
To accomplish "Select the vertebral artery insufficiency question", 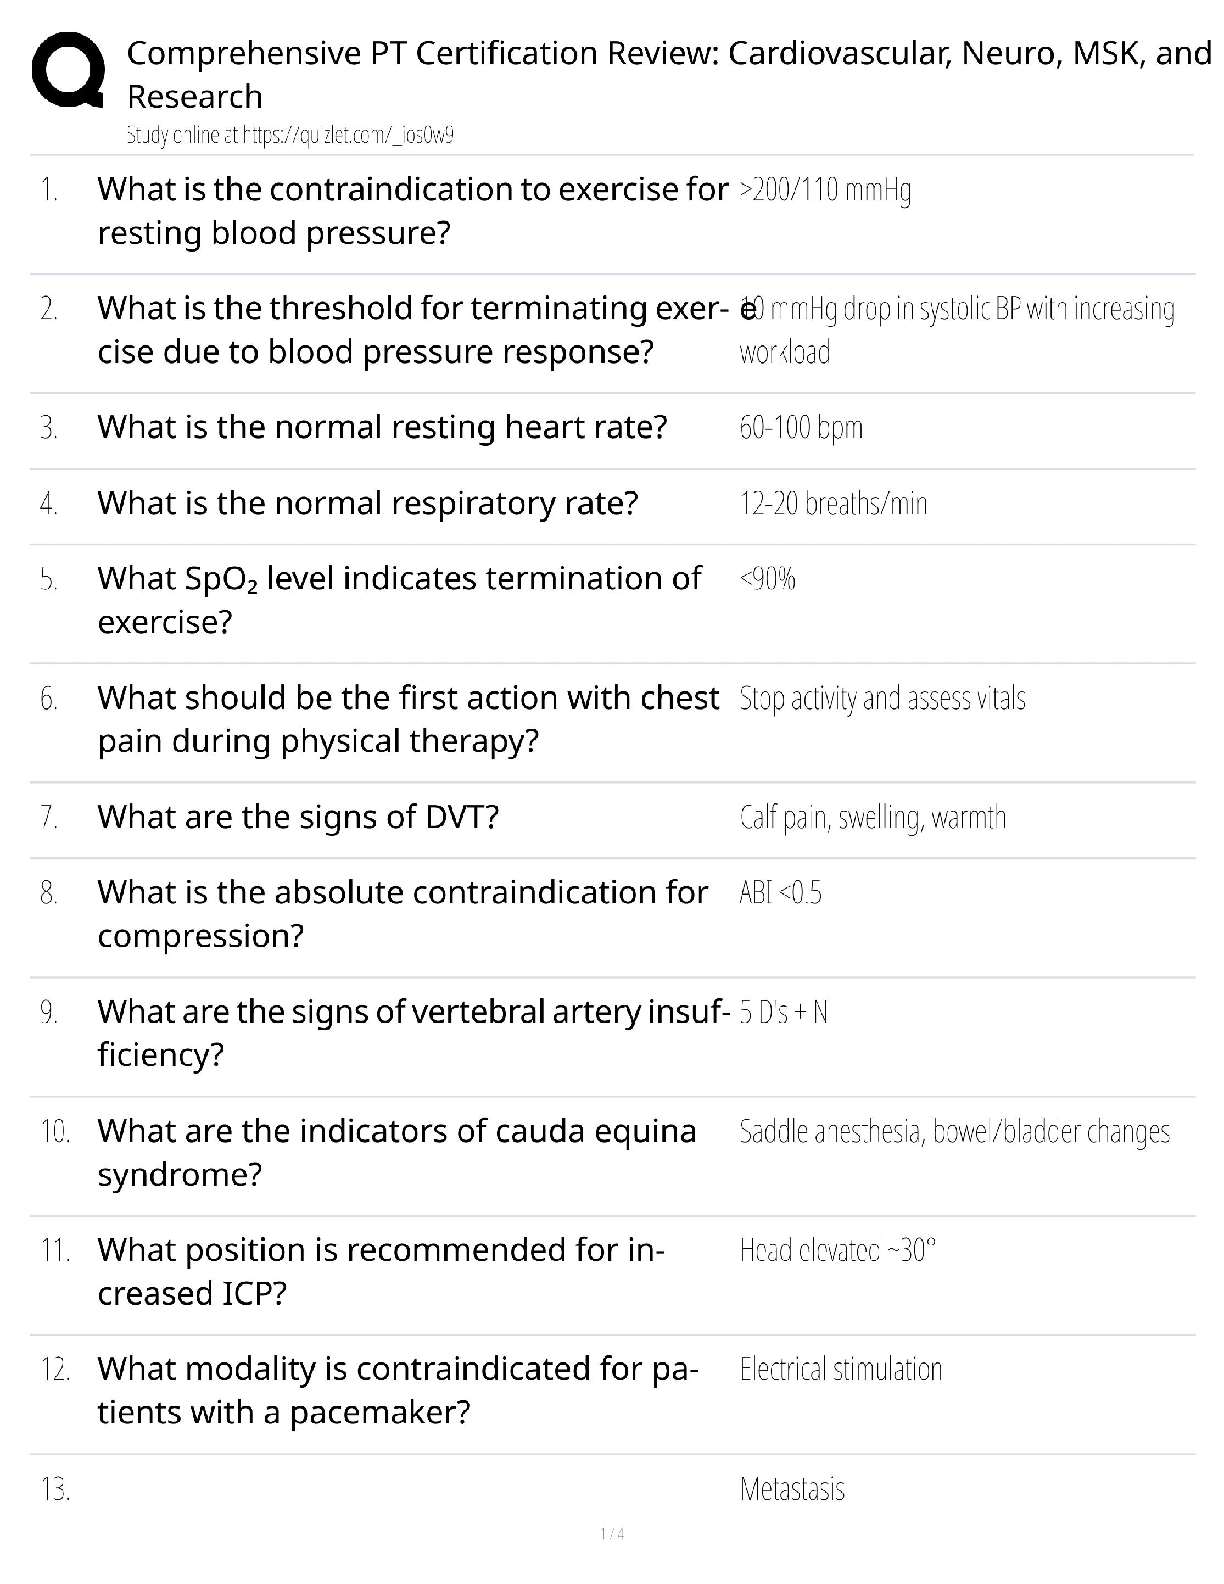I will pos(412,1033).
